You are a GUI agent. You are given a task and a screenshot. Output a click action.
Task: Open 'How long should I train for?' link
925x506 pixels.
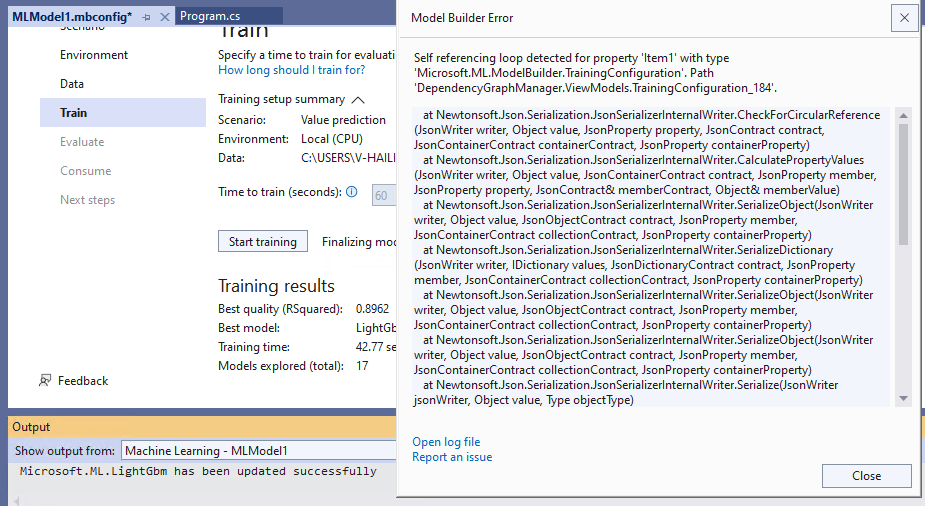291,70
